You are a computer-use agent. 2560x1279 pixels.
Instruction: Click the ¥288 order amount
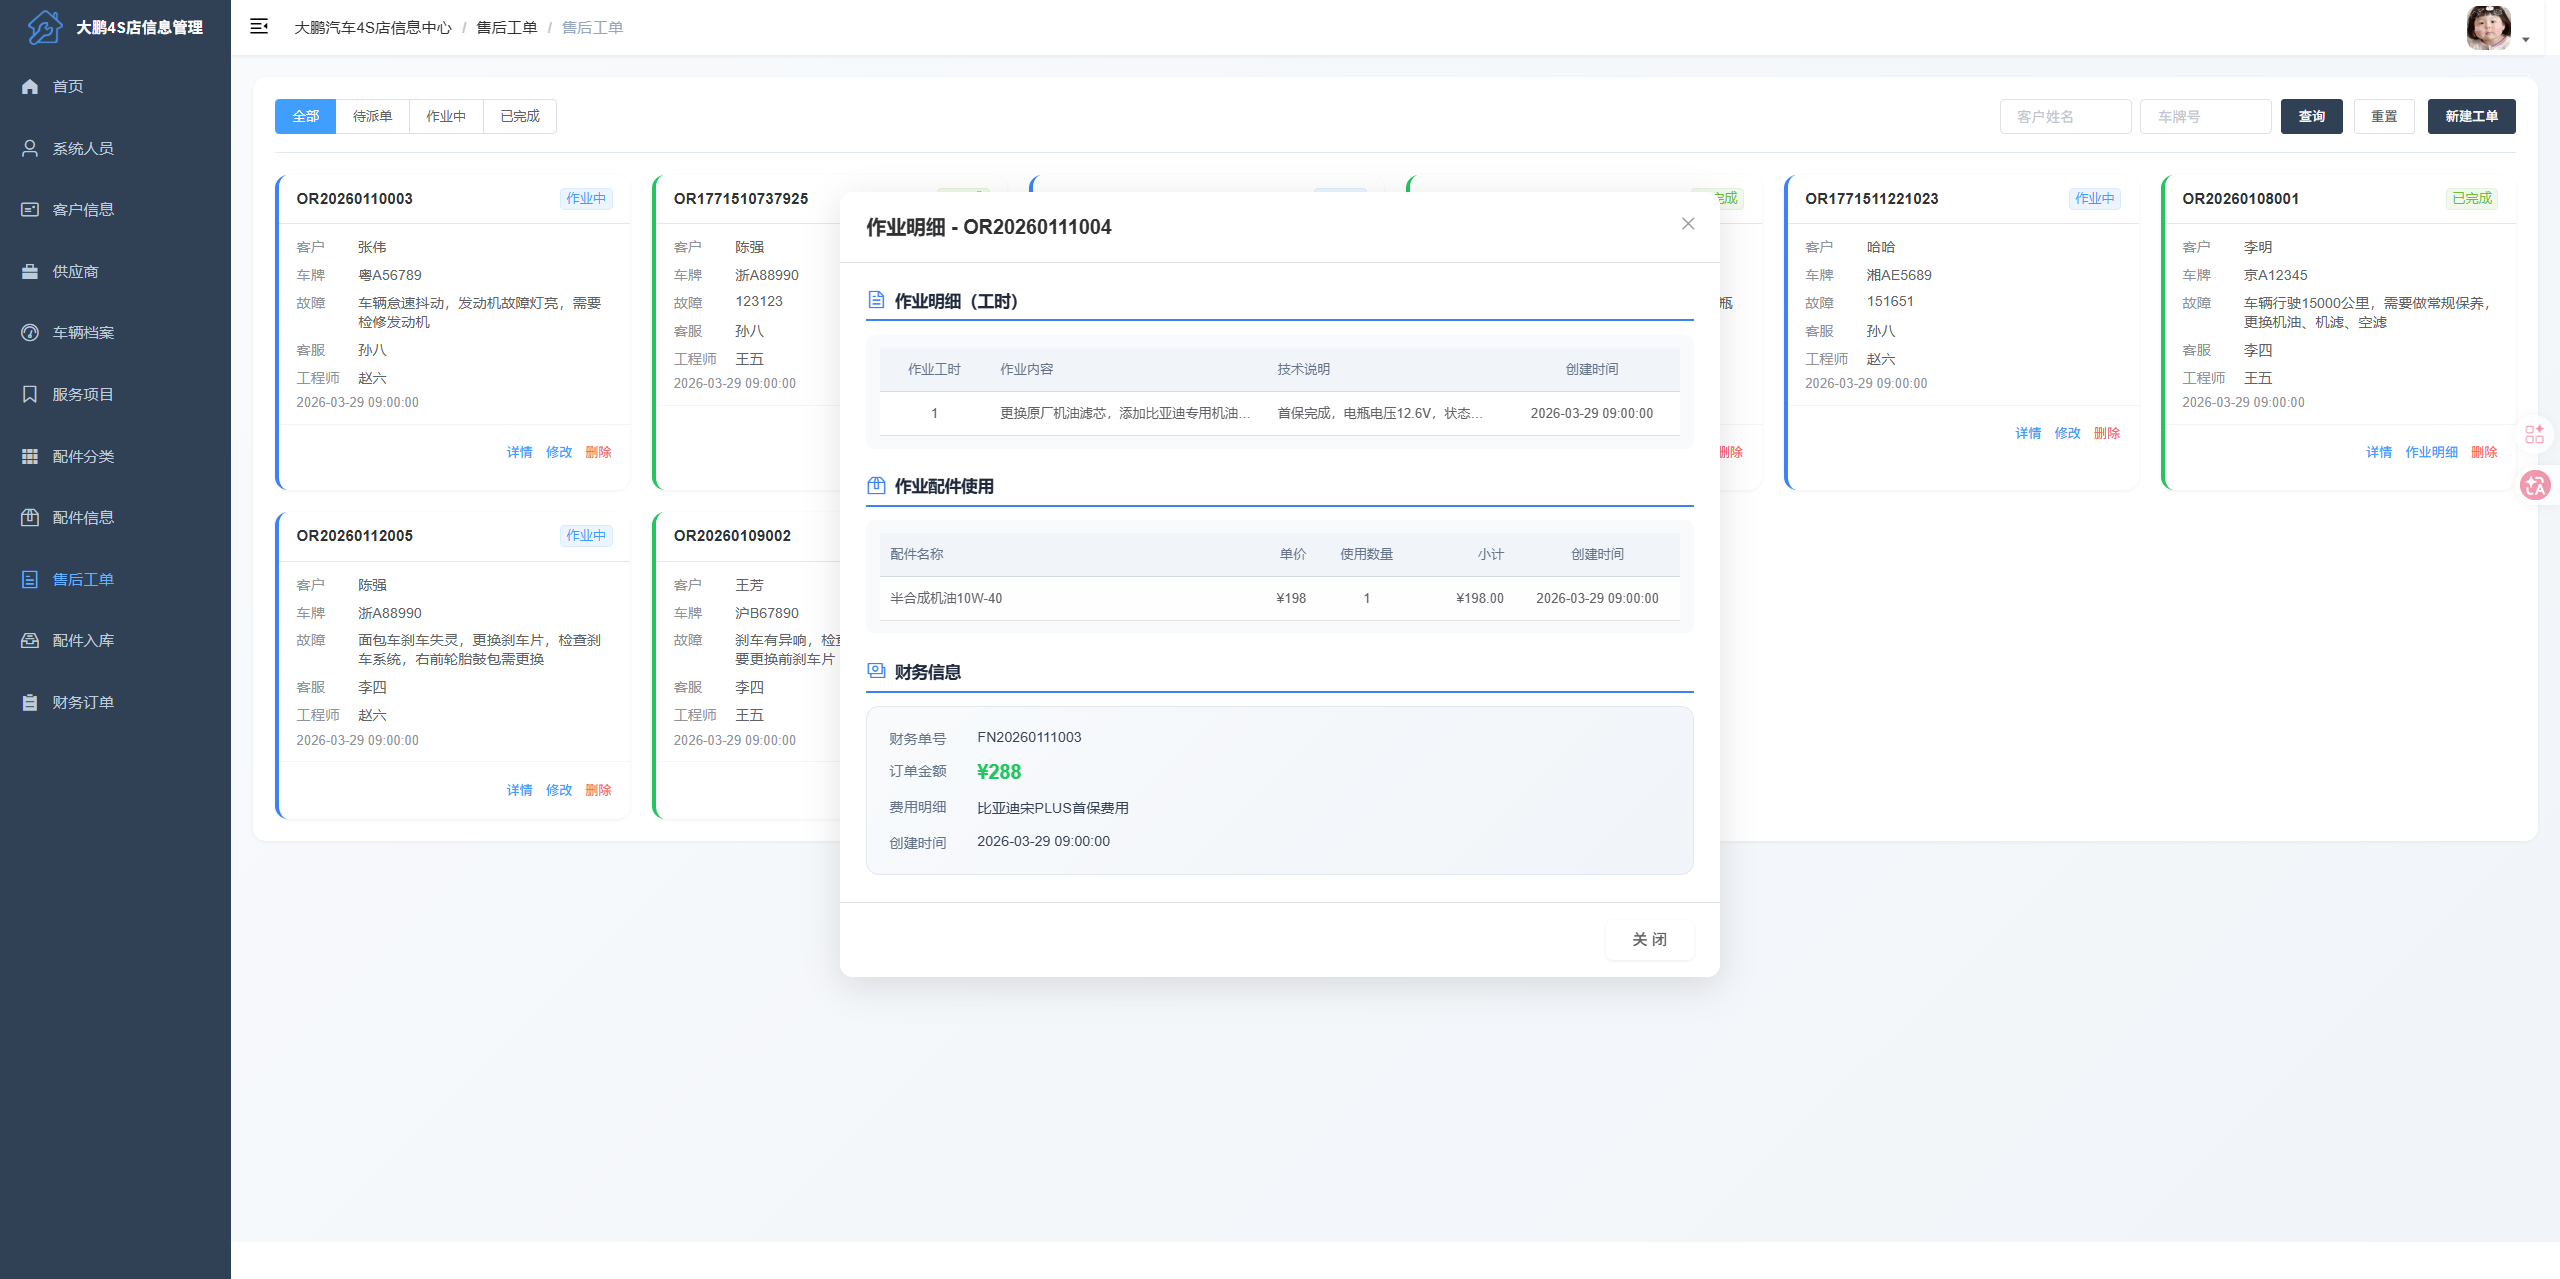pos(999,771)
